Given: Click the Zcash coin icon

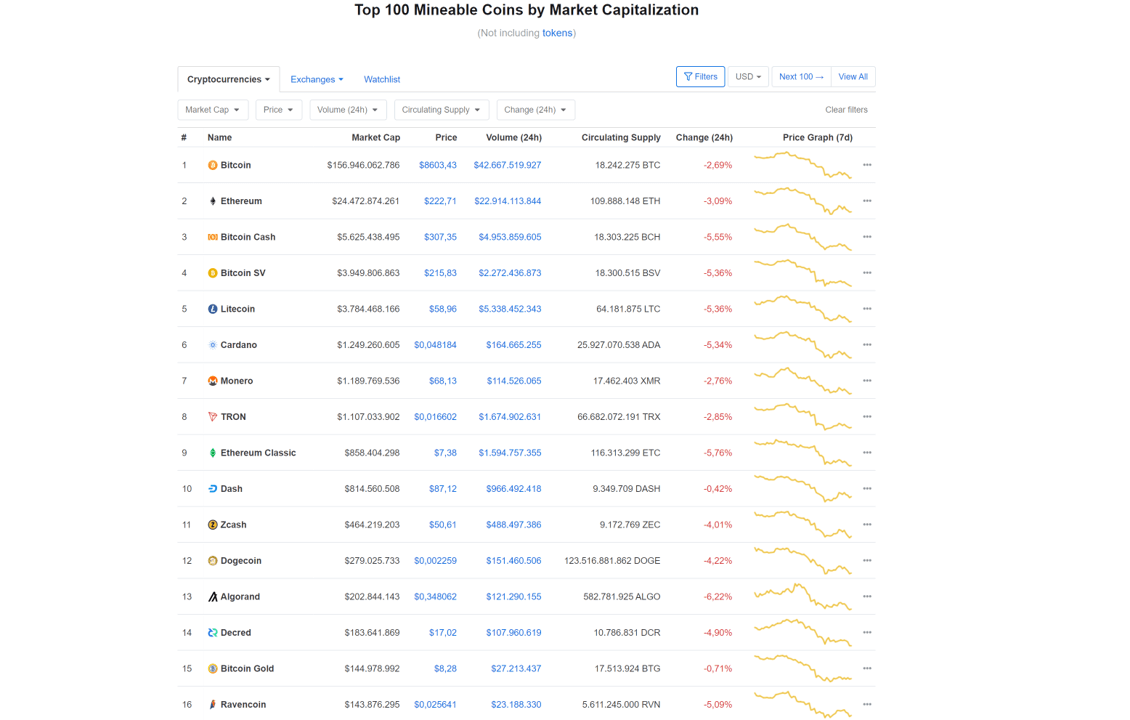Looking at the screenshot, I should 213,525.
